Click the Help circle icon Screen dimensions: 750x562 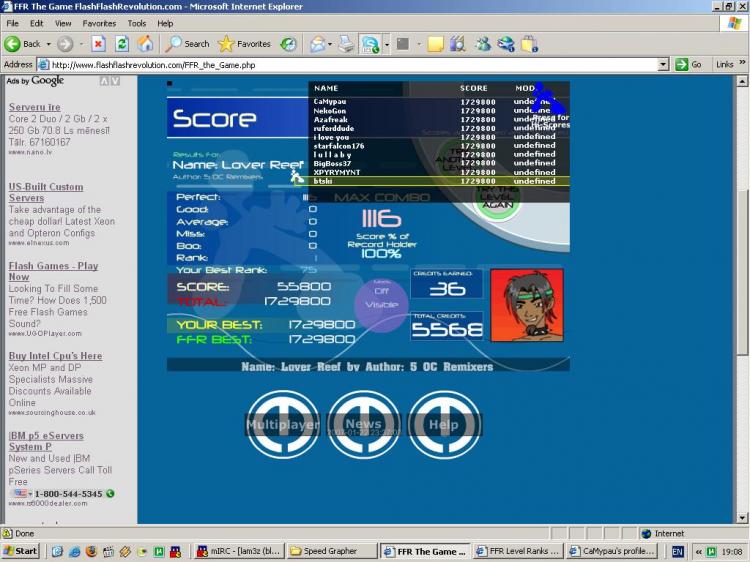coord(444,424)
